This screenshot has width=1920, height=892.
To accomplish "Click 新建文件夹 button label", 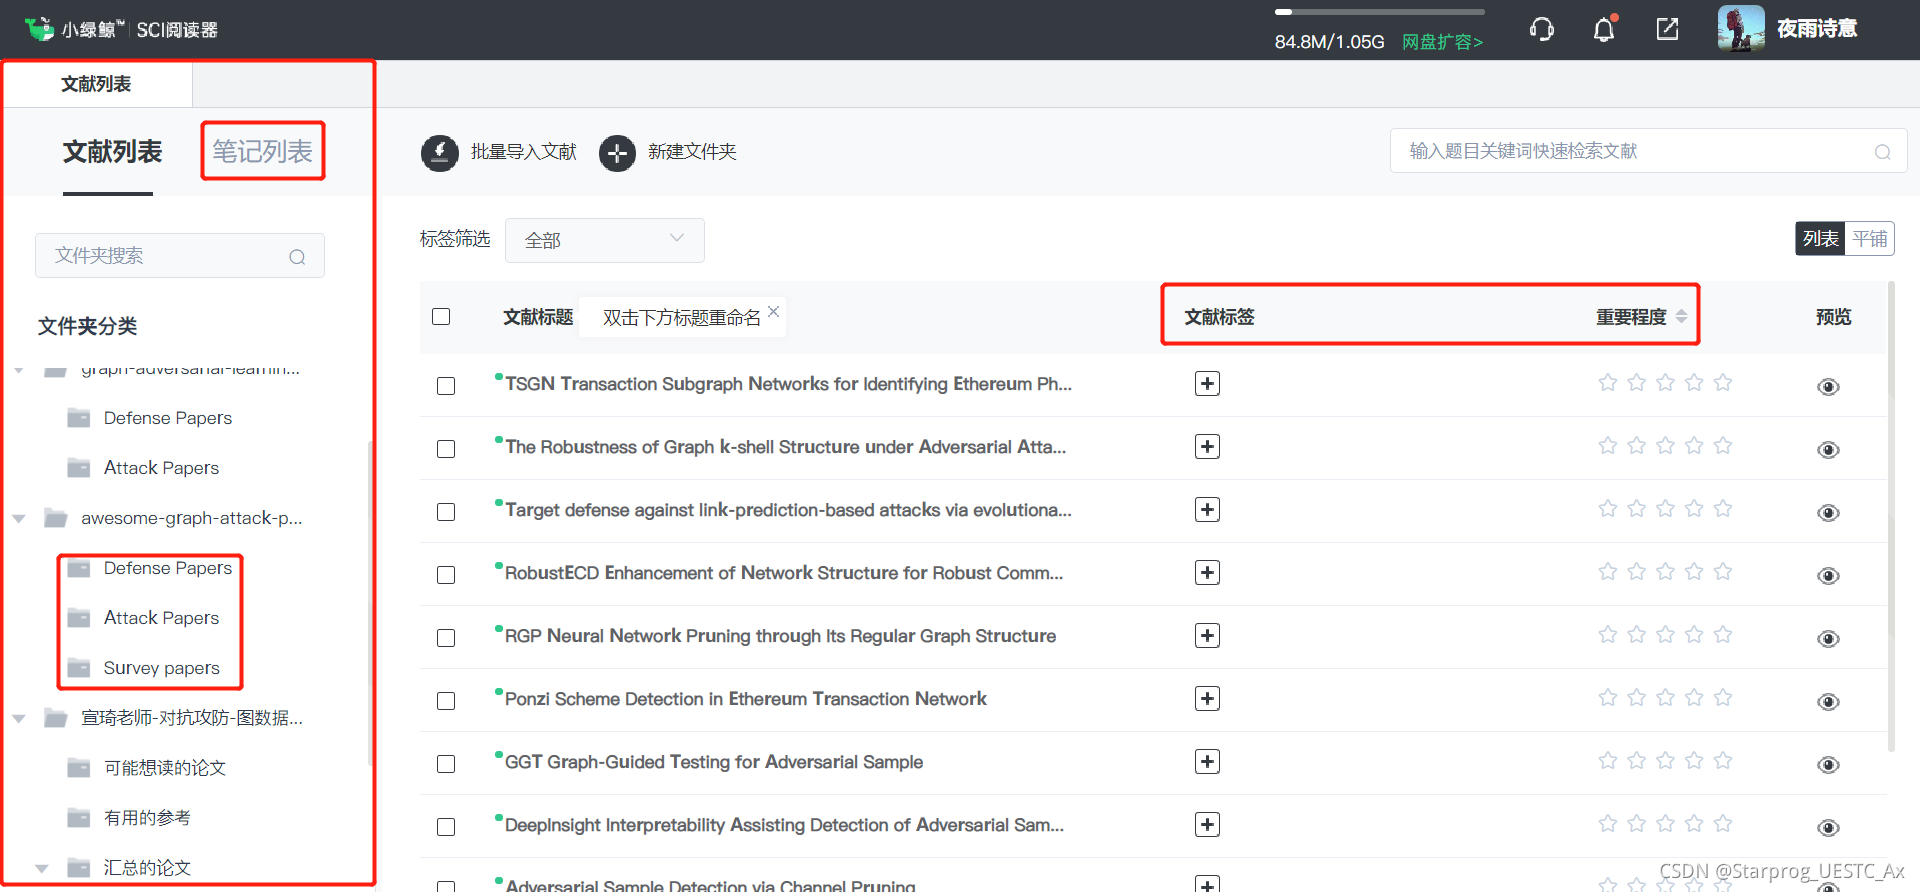I will tap(692, 152).
